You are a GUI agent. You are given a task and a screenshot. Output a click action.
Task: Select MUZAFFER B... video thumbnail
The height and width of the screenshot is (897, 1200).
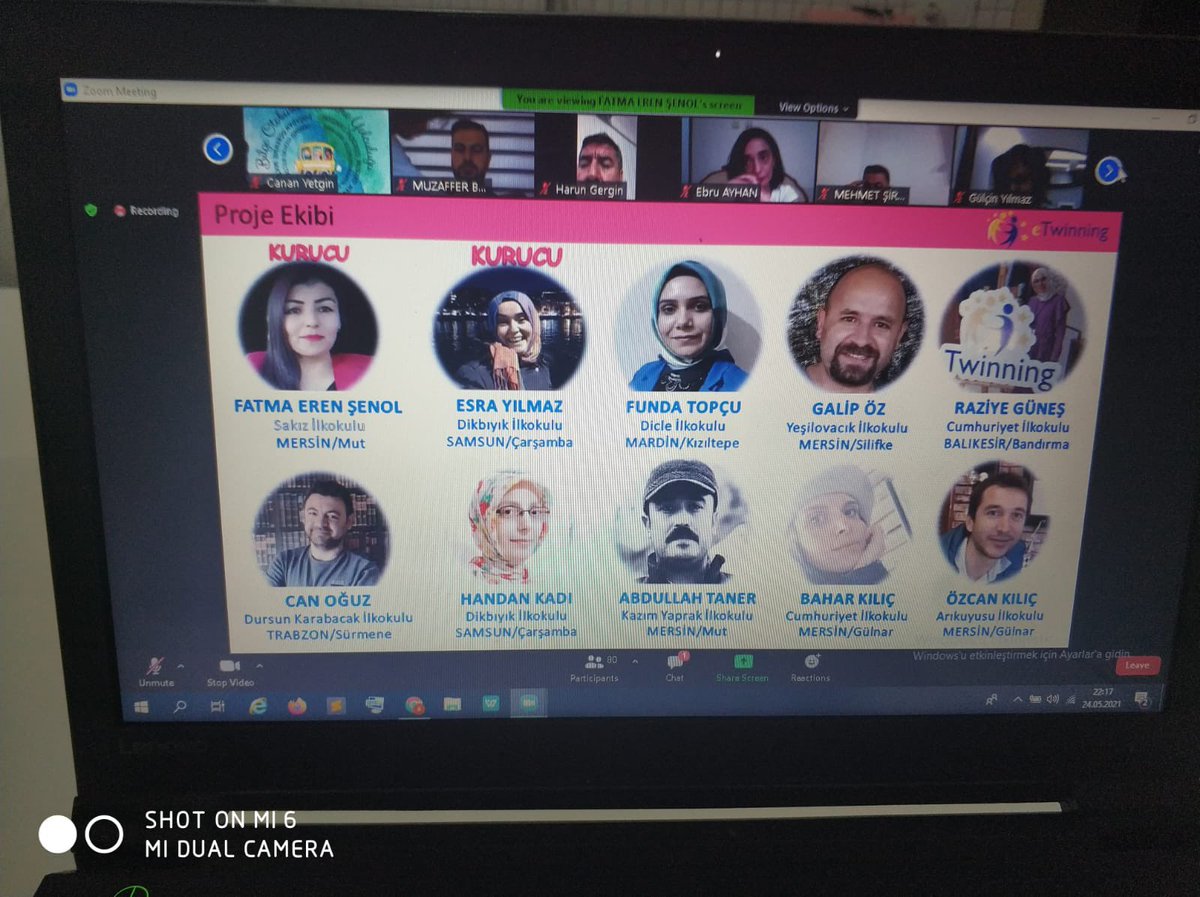tap(464, 153)
